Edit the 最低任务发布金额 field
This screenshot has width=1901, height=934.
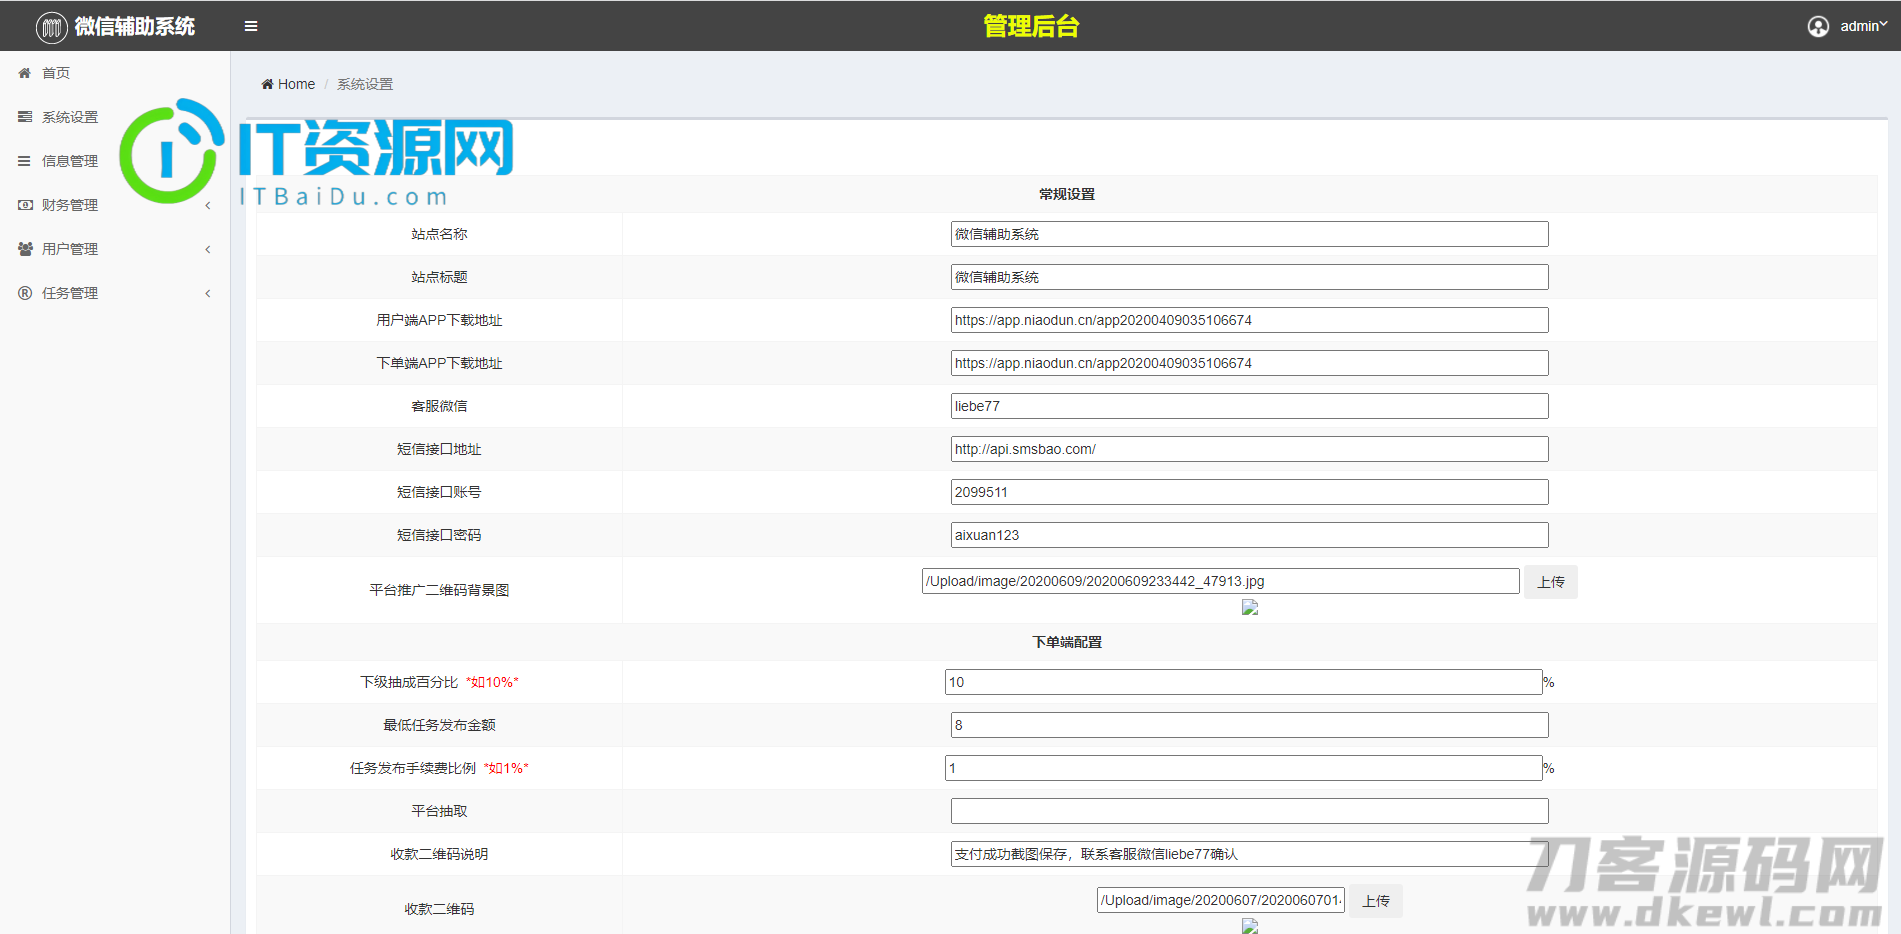tap(1249, 725)
